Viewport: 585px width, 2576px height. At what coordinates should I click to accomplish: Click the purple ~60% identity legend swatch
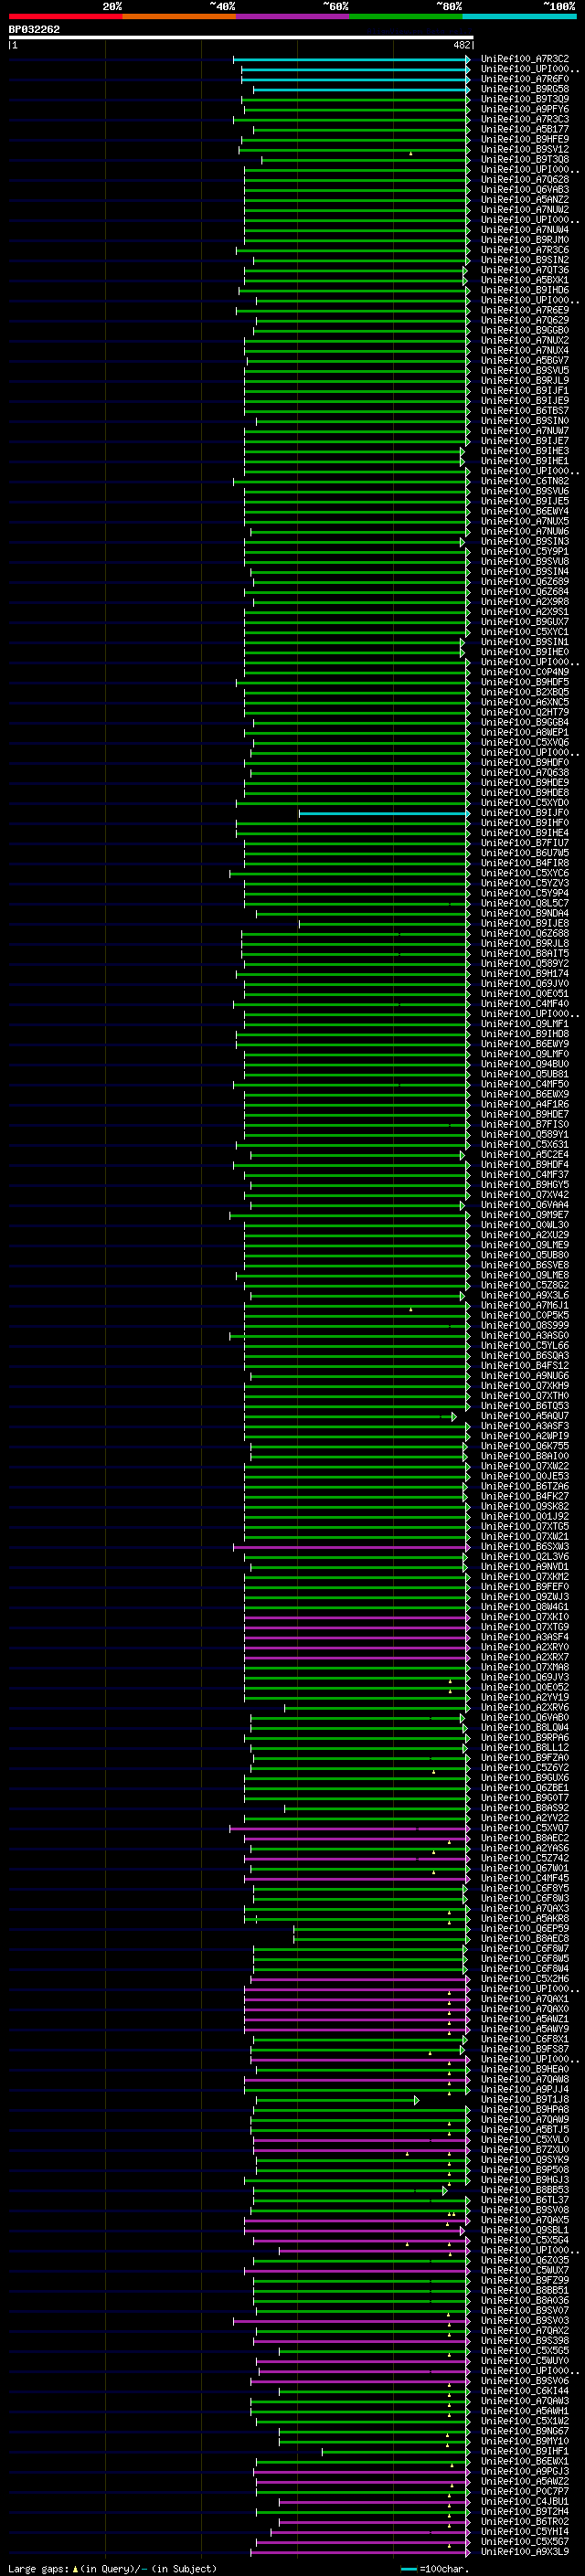[293, 16]
